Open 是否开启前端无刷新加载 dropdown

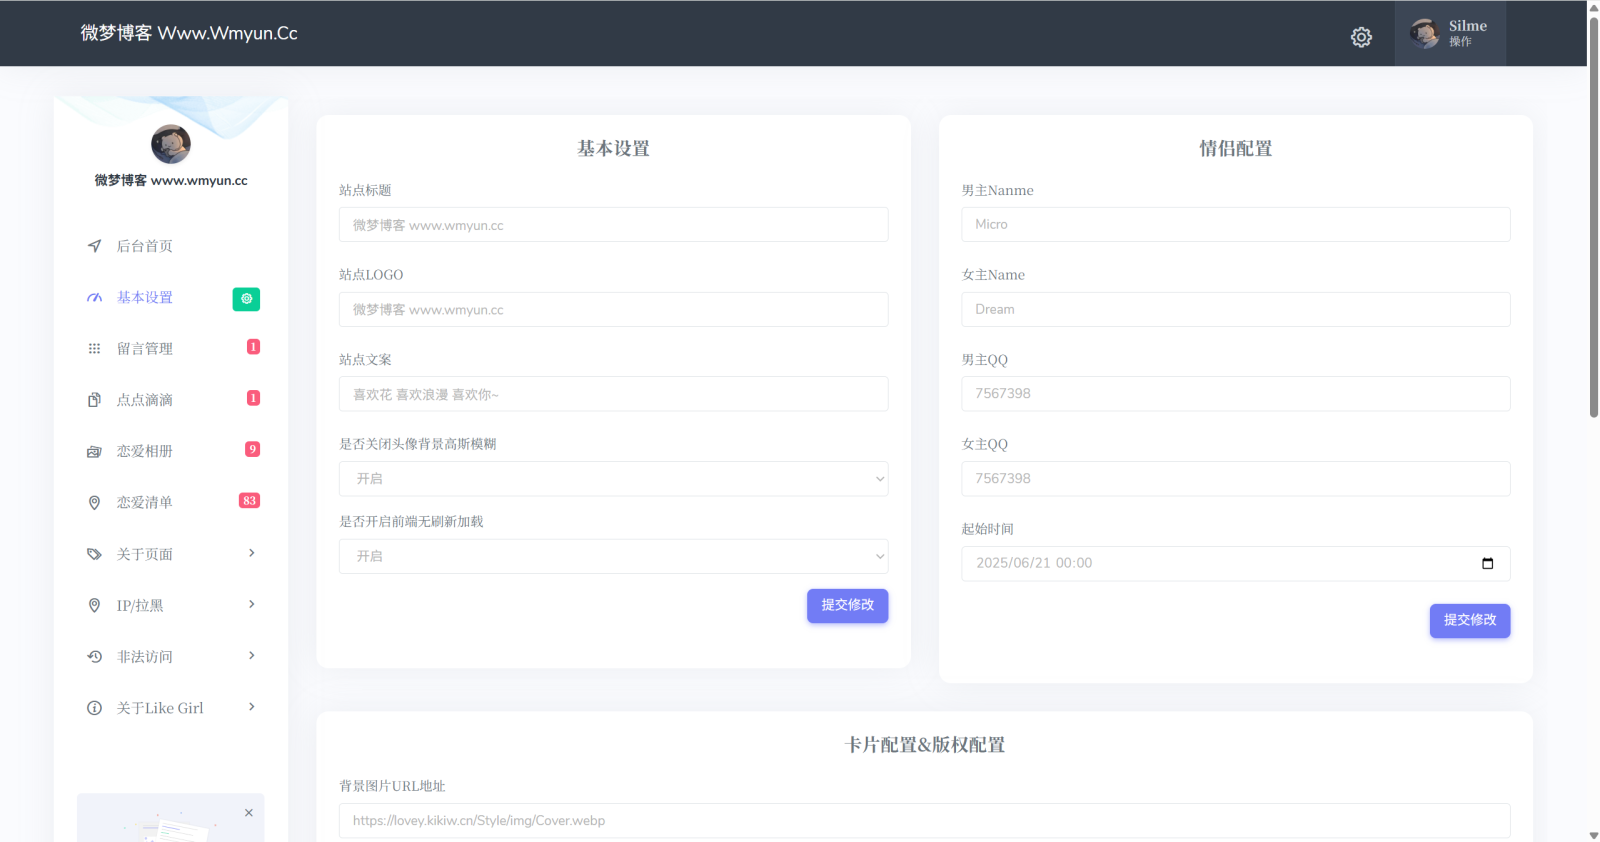tap(613, 556)
